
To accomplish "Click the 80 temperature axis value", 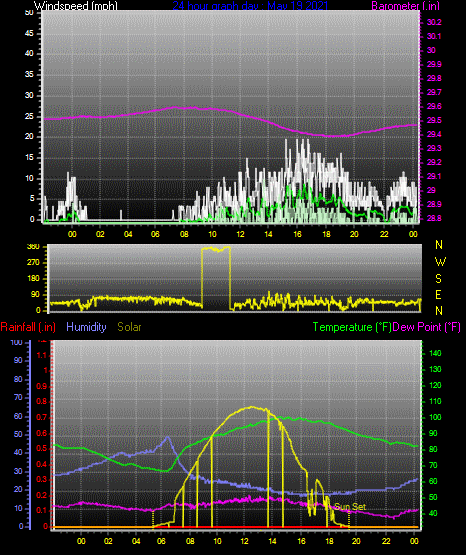I will [x=434, y=450].
